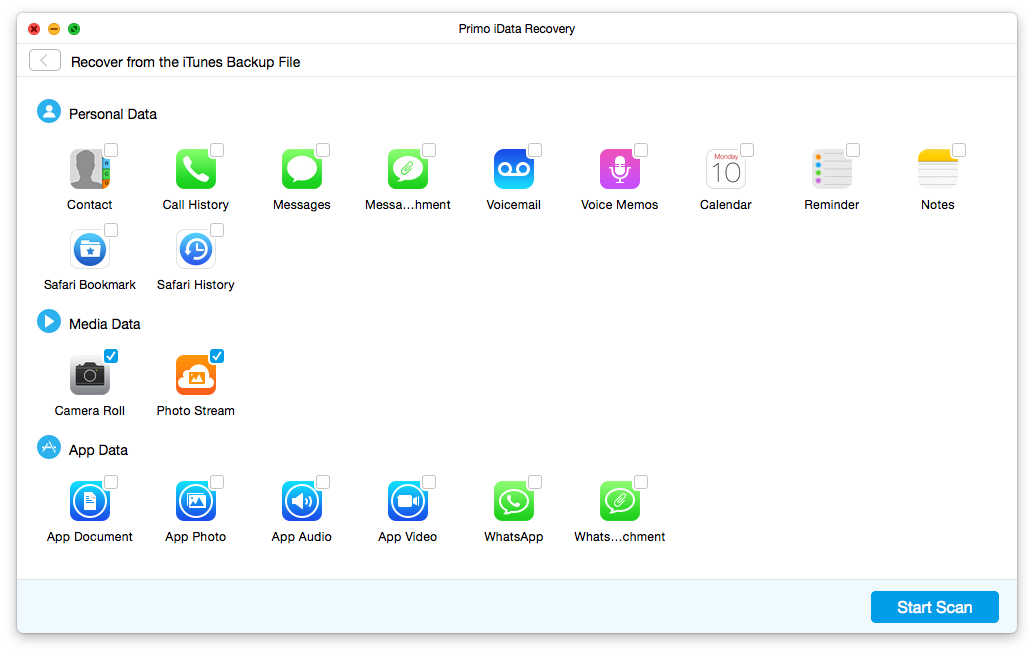Click the App Photo icon
This screenshot has width=1034, height=654.
click(x=196, y=501)
